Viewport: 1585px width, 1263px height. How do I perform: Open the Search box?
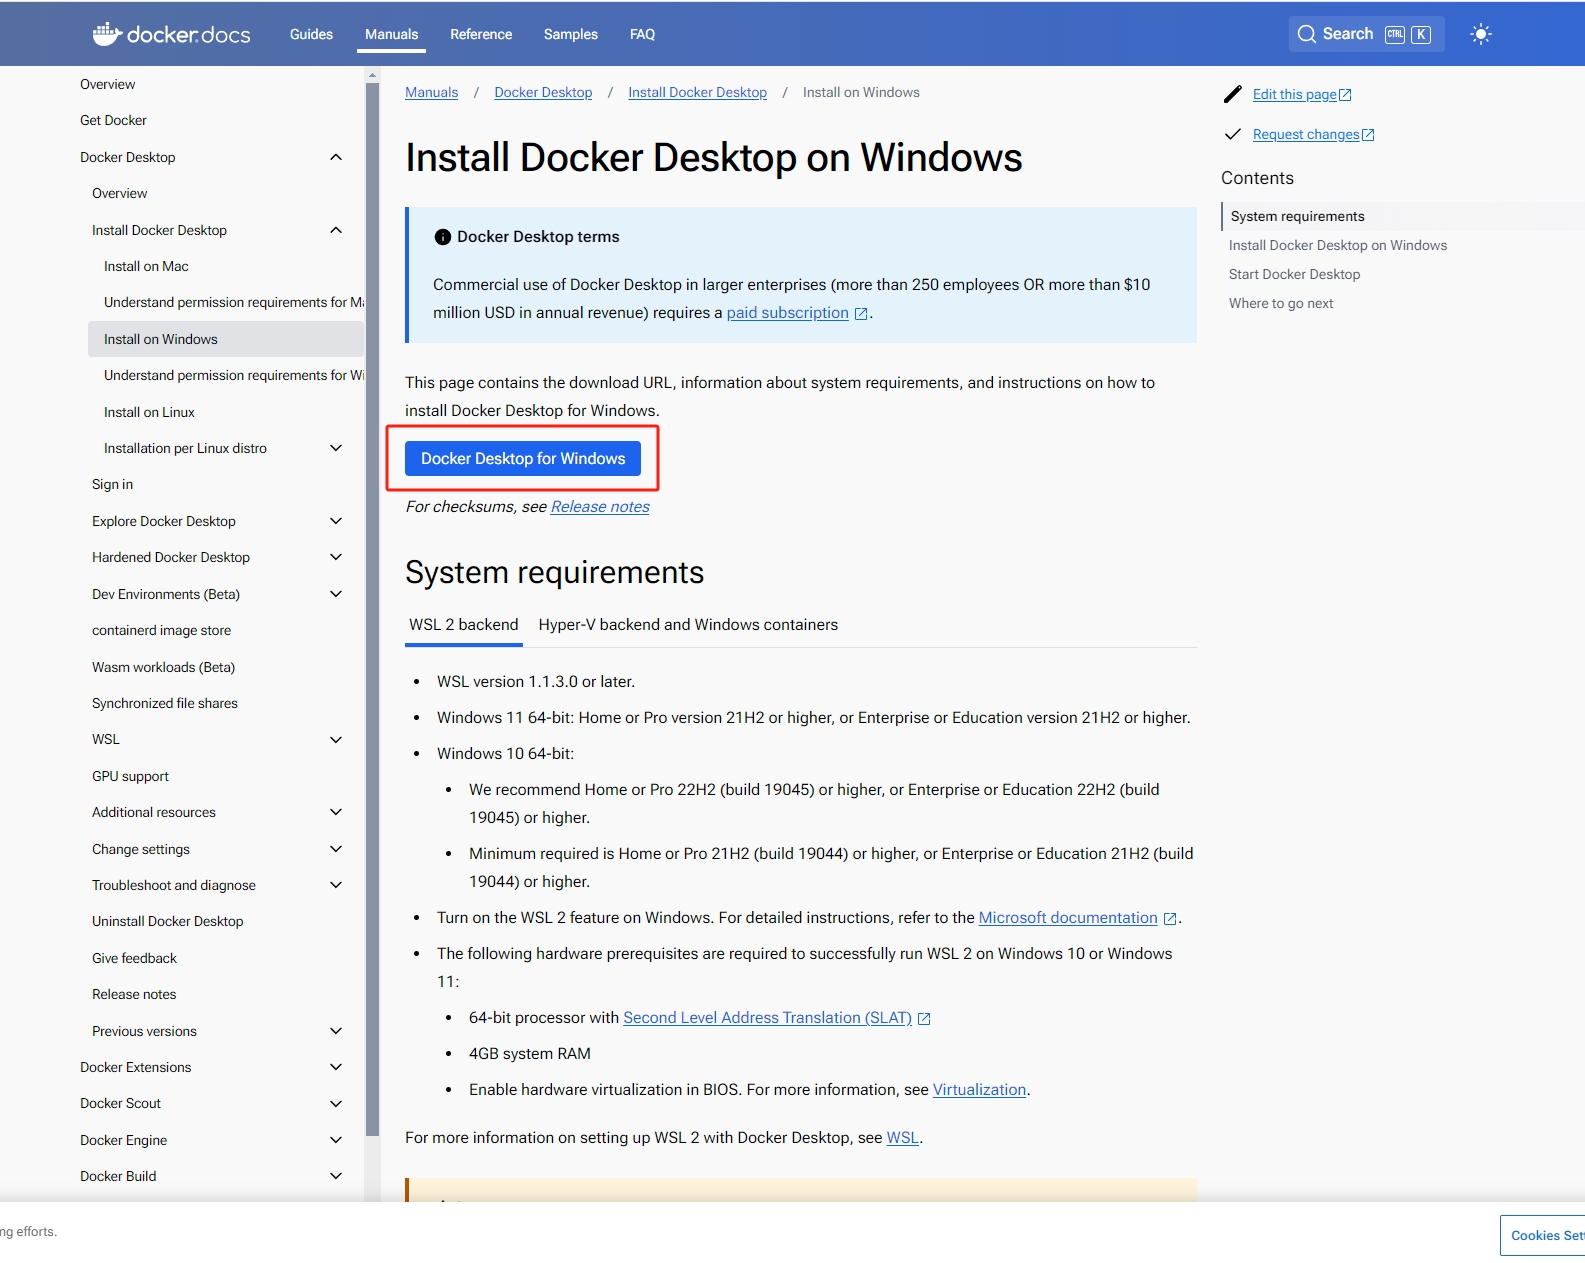1366,34
